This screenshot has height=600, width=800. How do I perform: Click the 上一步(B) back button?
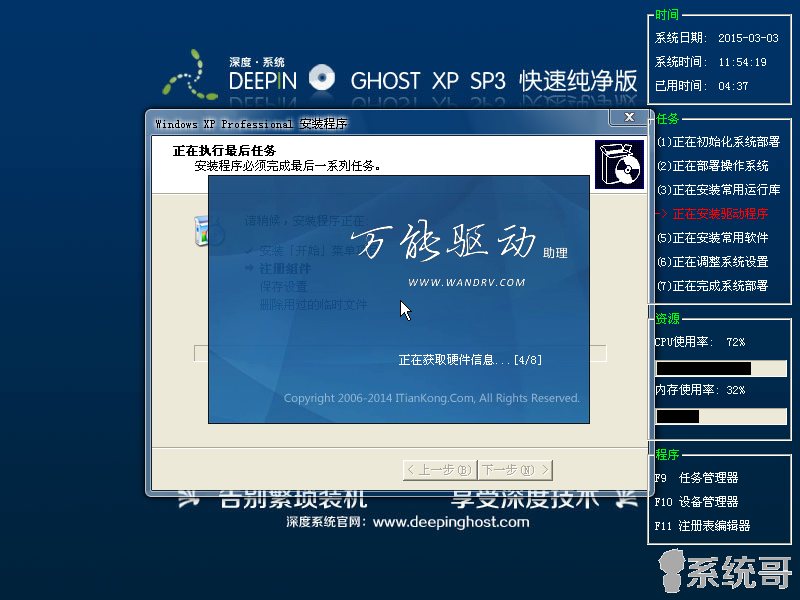440,470
